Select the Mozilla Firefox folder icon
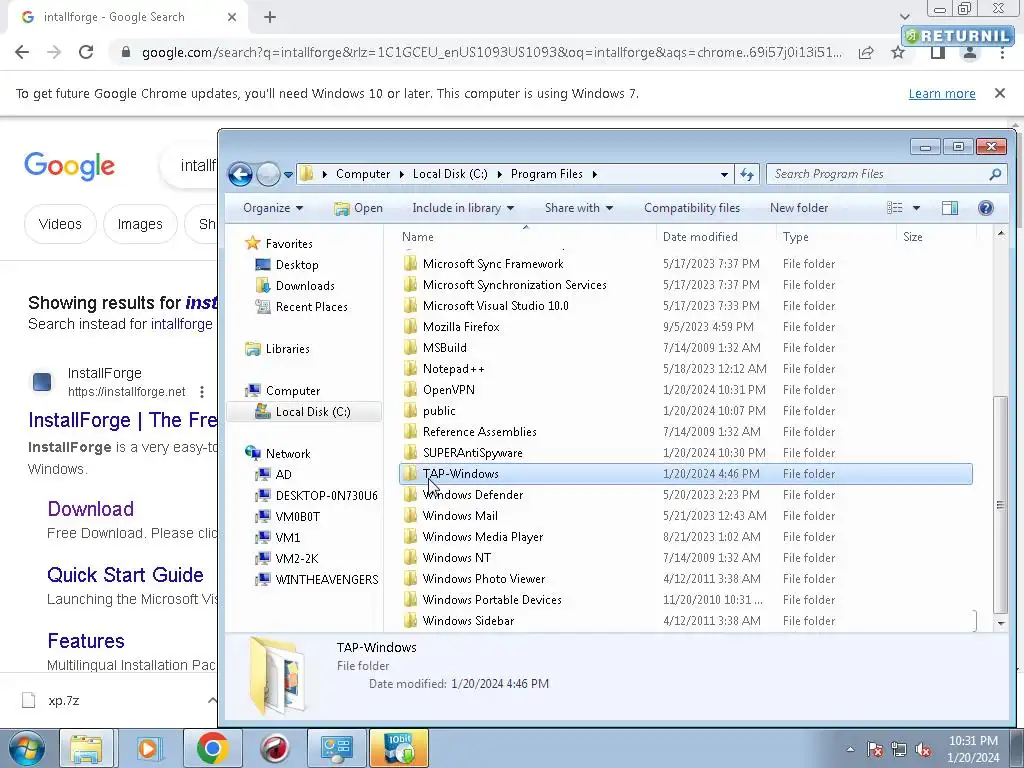1024x768 pixels. tap(410, 327)
